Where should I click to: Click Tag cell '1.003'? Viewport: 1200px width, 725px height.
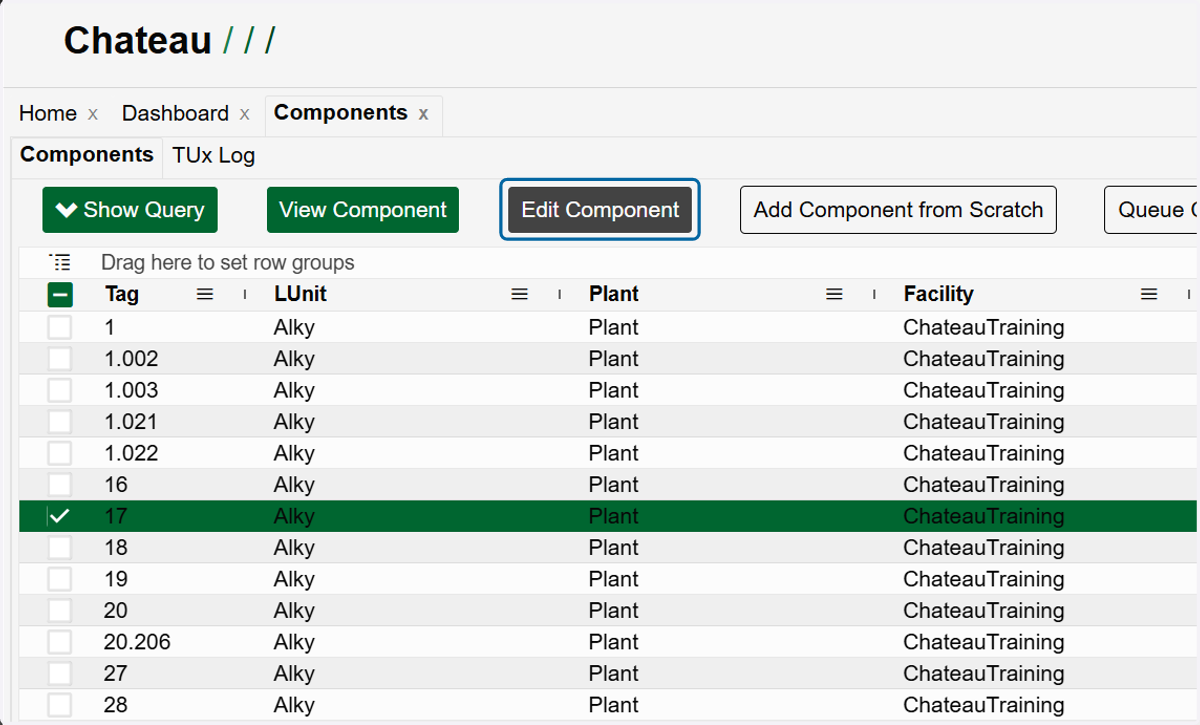(131, 390)
